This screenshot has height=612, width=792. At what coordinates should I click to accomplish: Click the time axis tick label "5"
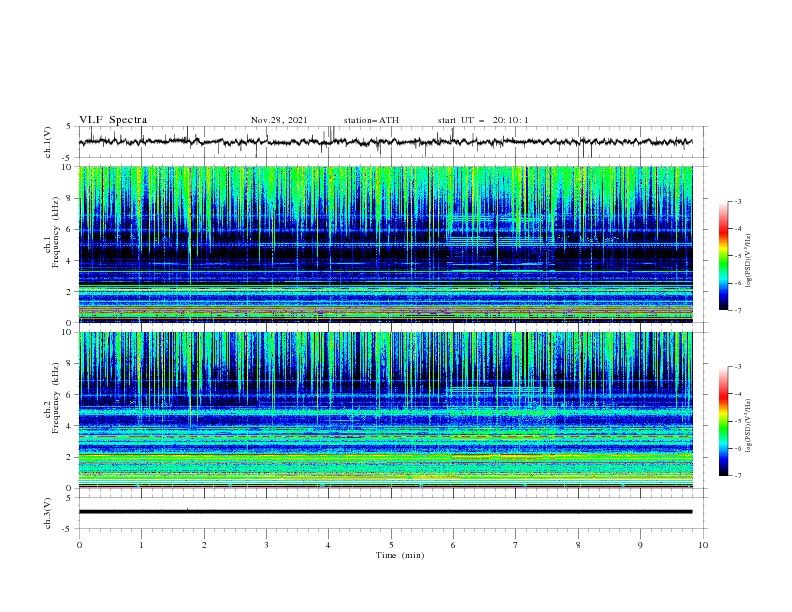[391, 545]
